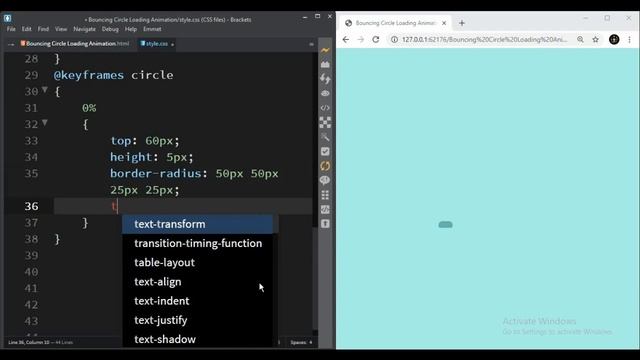This screenshot has width=640, height=360.
Task: Close the Bouncing Circle Loading Animation Chrome tab
Action: click(444, 23)
